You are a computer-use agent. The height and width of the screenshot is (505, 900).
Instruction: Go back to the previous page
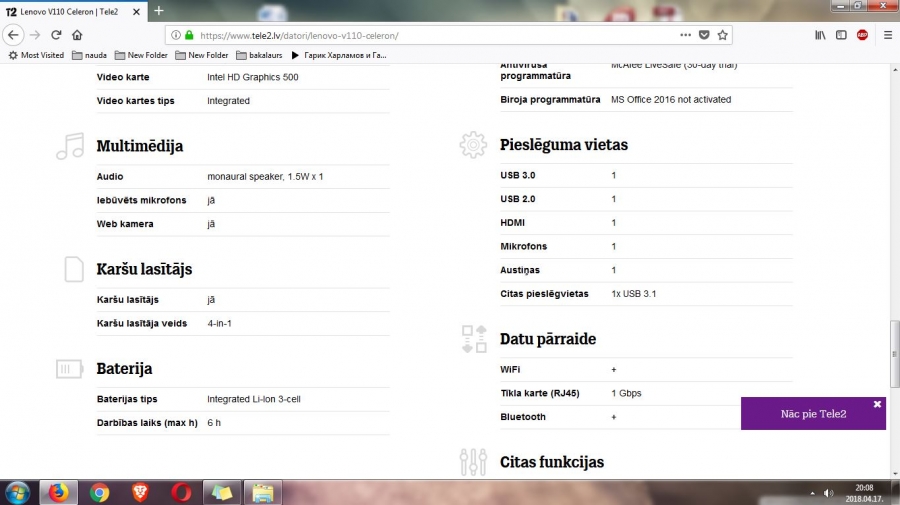pos(13,35)
